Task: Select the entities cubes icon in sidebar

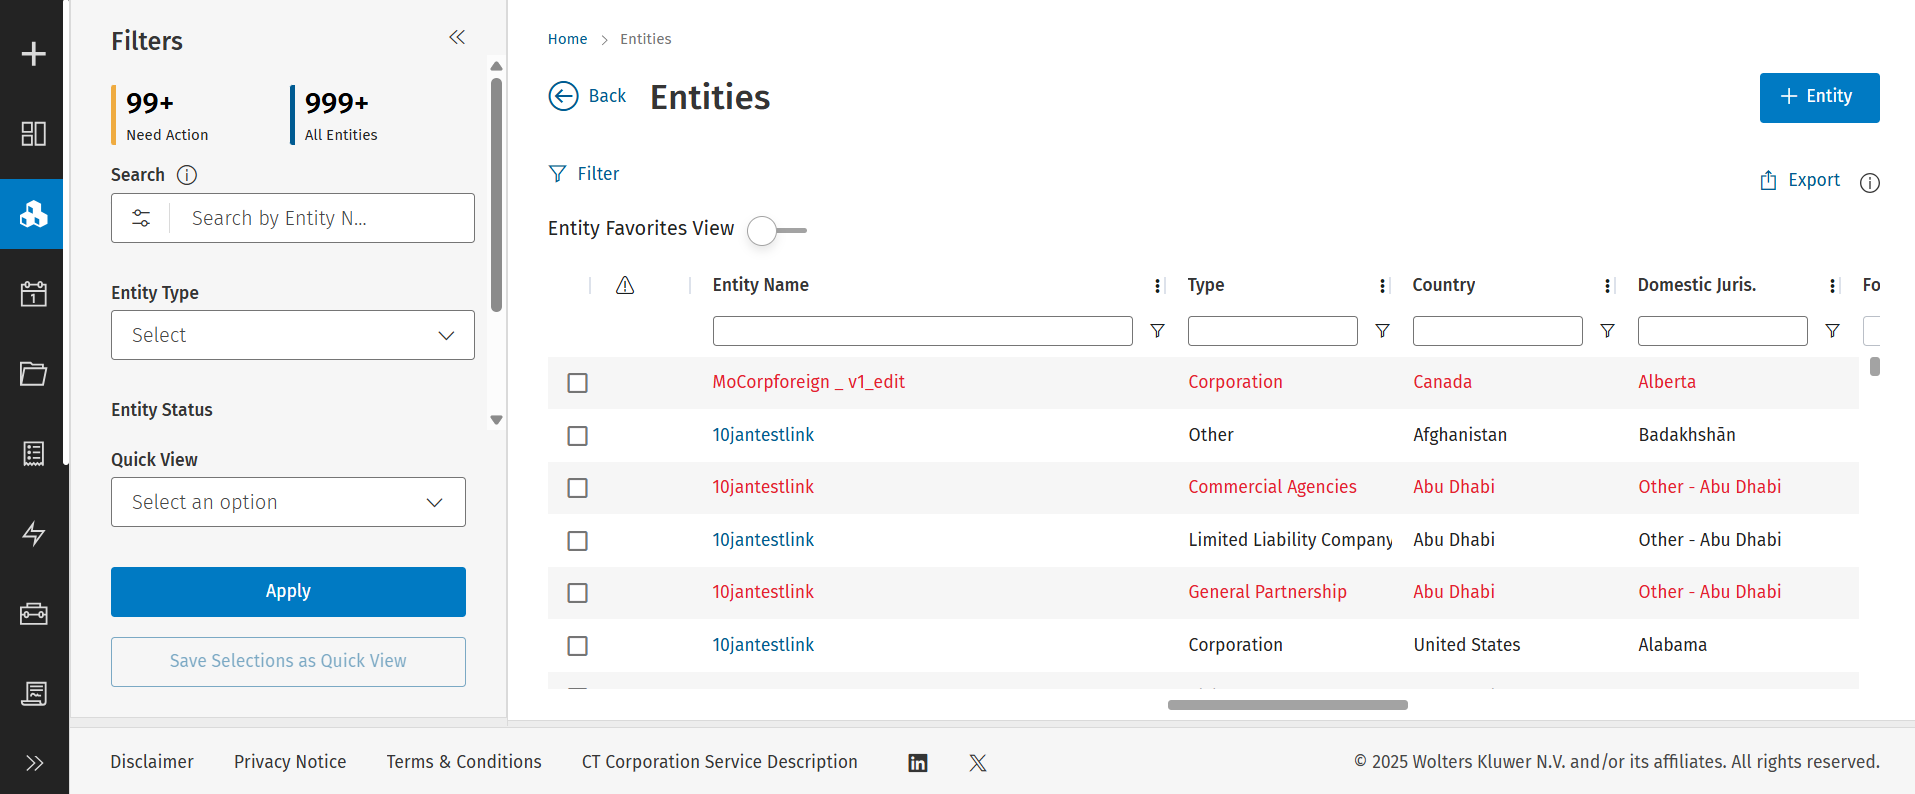Action: 34,214
